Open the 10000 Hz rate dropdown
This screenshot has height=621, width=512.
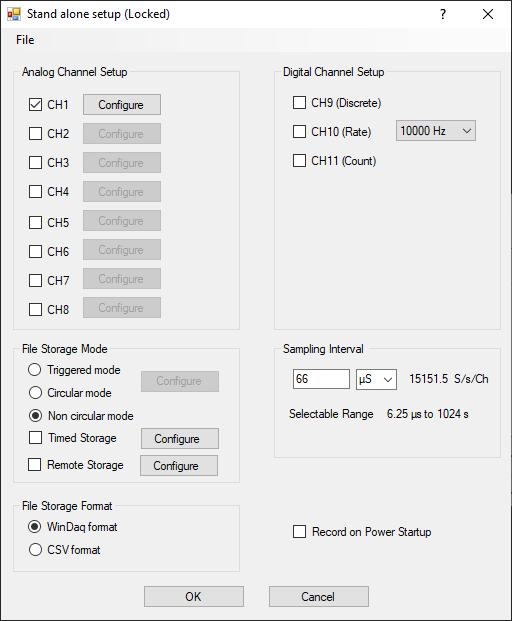tap(436, 131)
